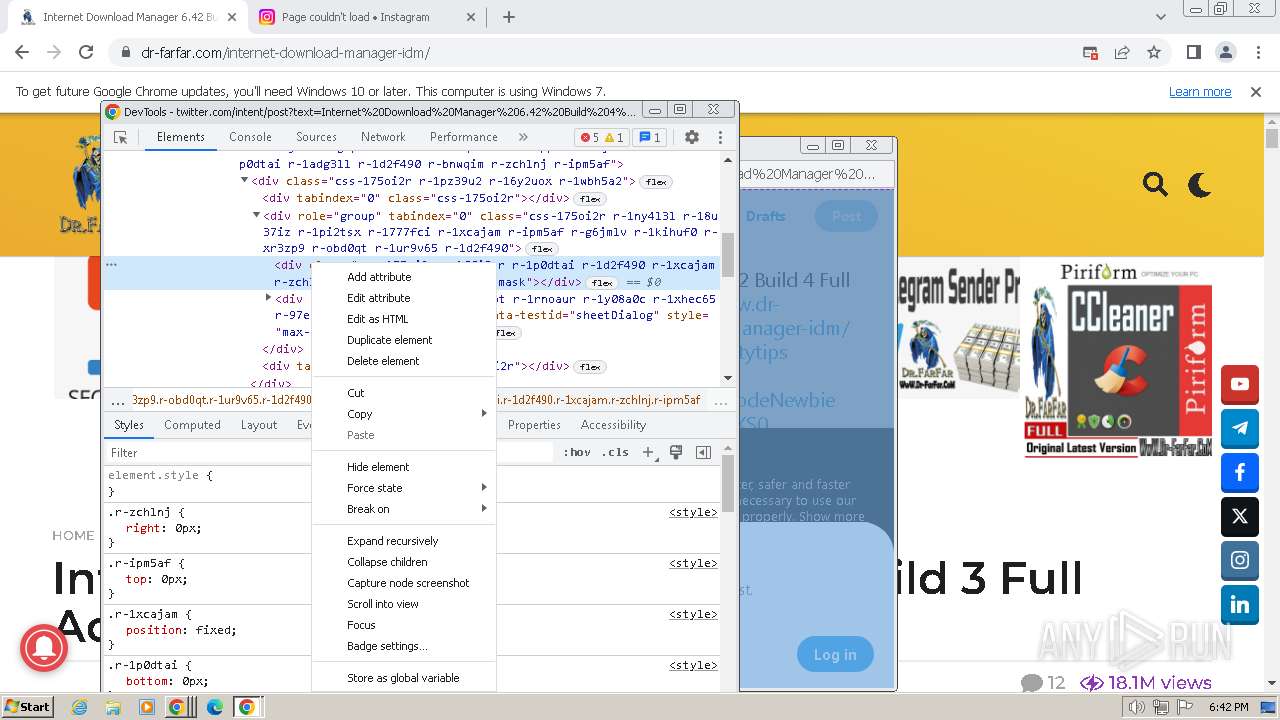This screenshot has width=1280, height=720.
Task: Activate the DevTools element inspector picker
Action: tap(120, 137)
